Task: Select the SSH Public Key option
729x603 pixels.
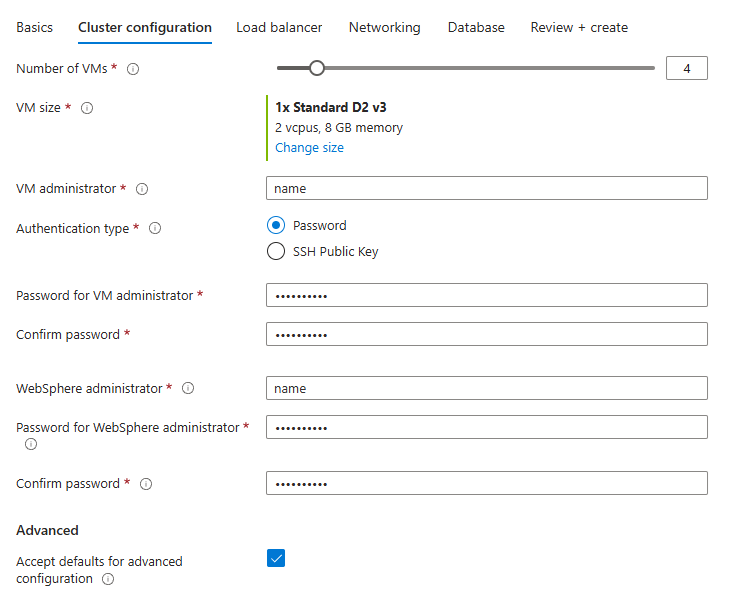Action: pyautogui.click(x=276, y=252)
